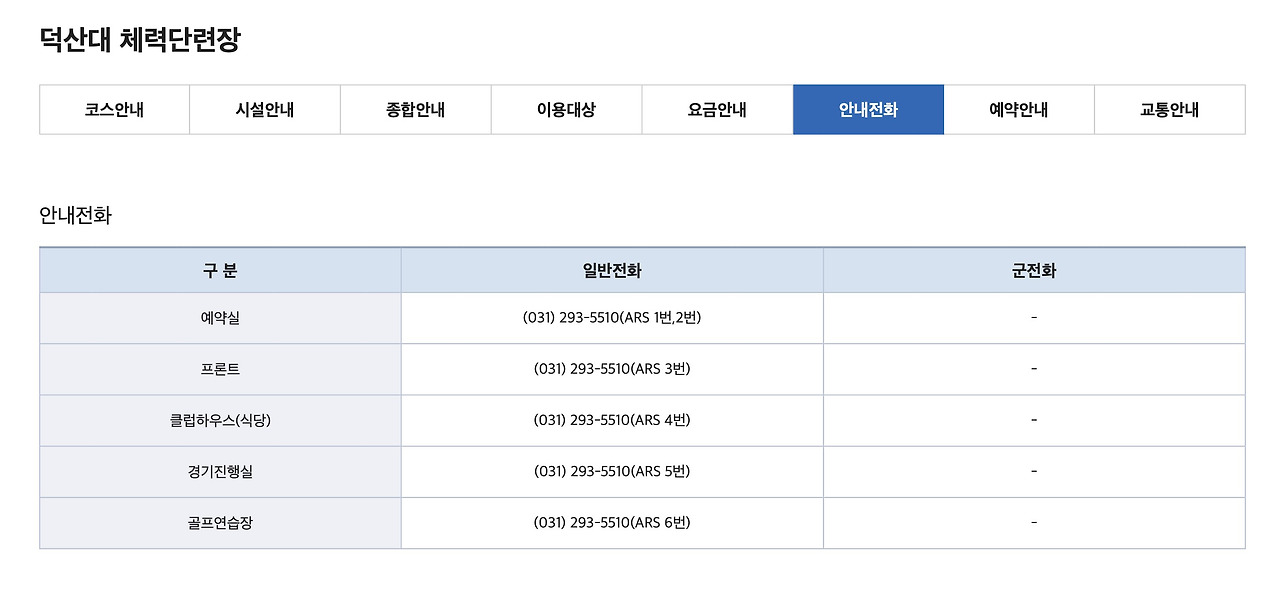Select the 골프연습장 ARS 6번 phone number
This screenshot has width=1280, height=606.
(x=611, y=522)
